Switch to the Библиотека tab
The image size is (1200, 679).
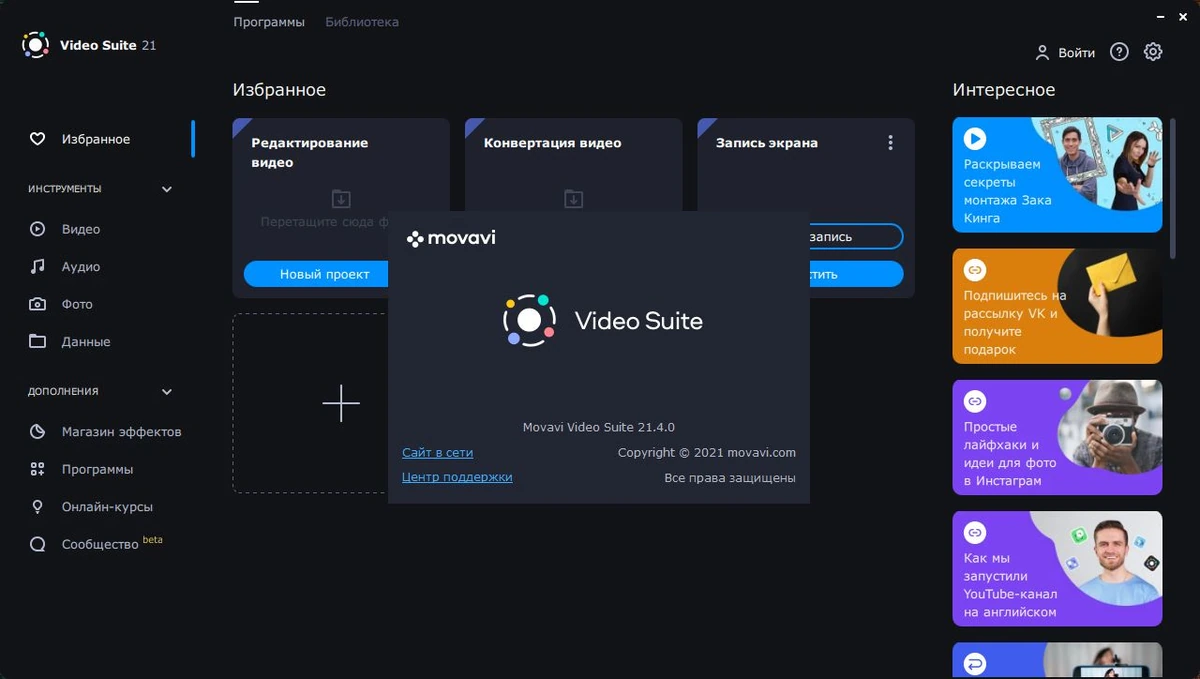[362, 22]
